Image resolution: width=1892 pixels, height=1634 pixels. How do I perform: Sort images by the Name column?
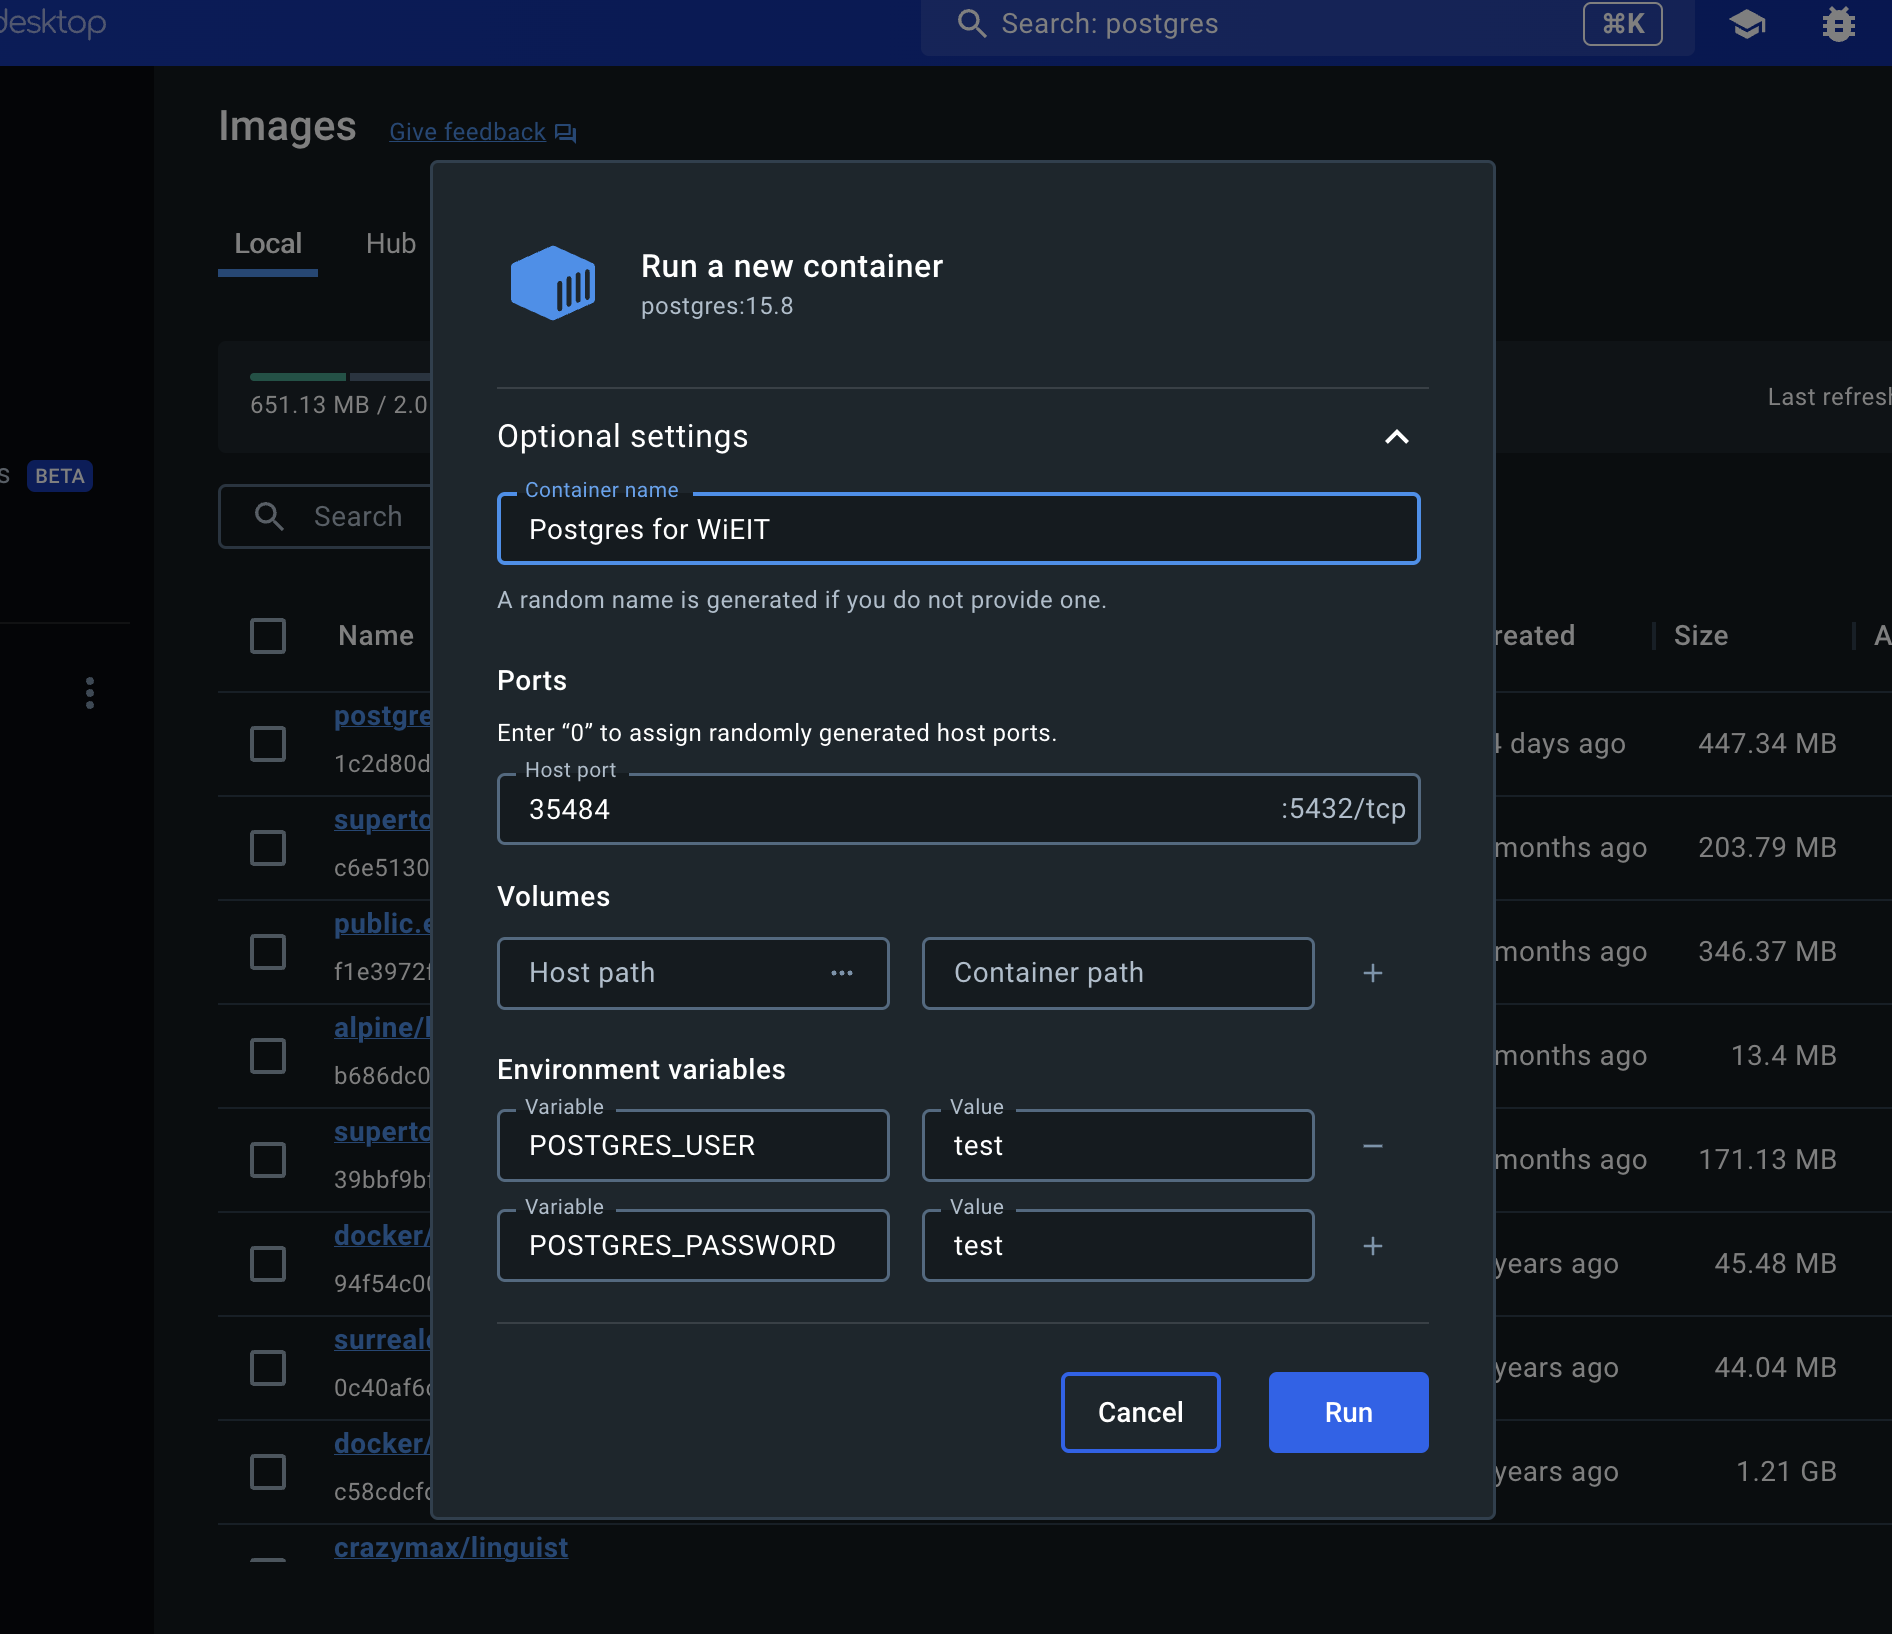tap(376, 636)
